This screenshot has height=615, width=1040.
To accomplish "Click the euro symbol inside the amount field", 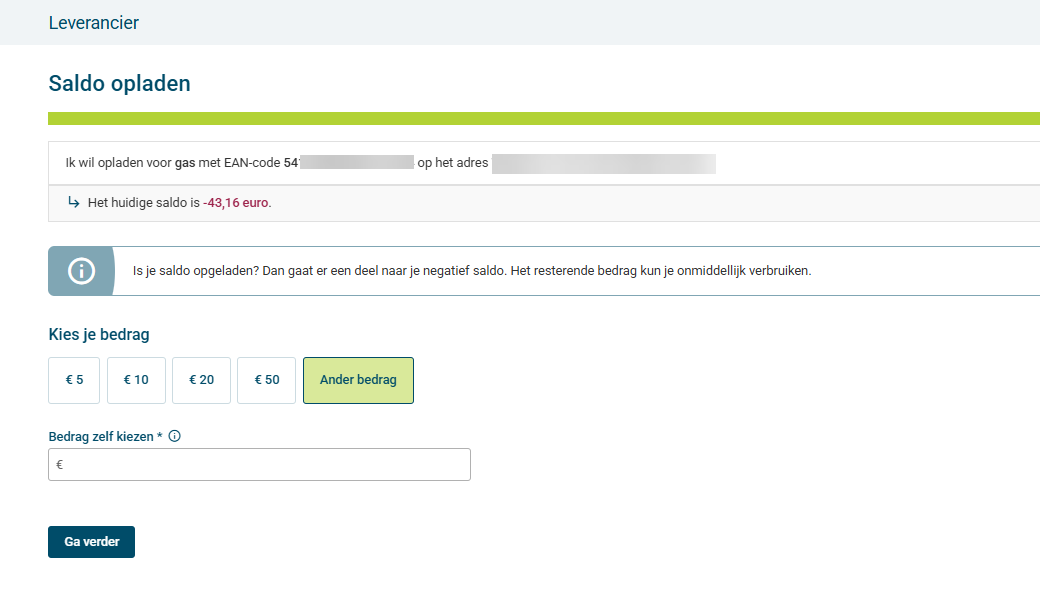I will 60,465.
